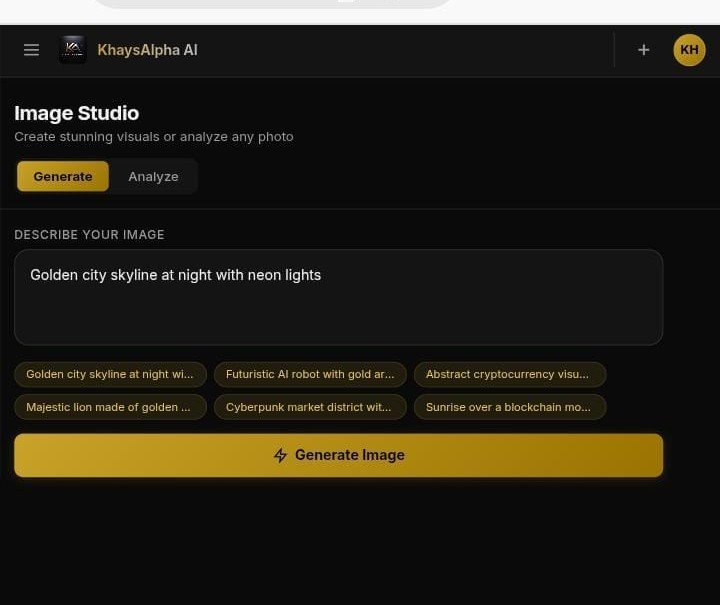Click the Image Studio heading

pos(77,113)
